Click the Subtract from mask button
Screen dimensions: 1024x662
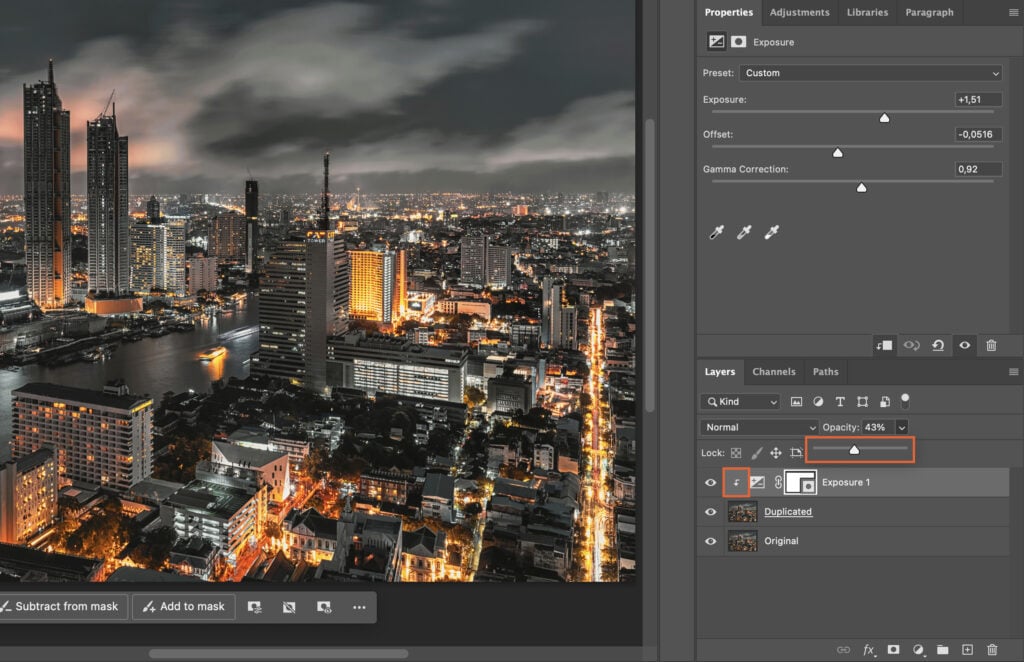point(63,606)
